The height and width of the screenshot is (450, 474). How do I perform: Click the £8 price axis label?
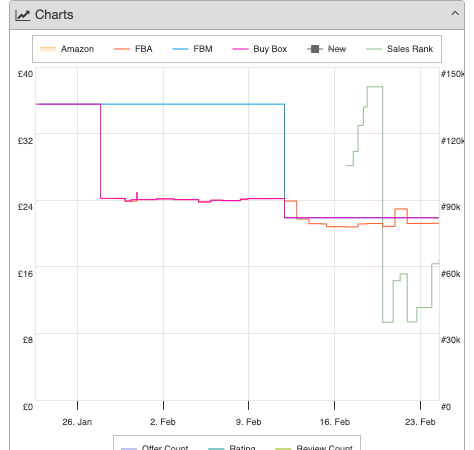[x=28, y=340]
